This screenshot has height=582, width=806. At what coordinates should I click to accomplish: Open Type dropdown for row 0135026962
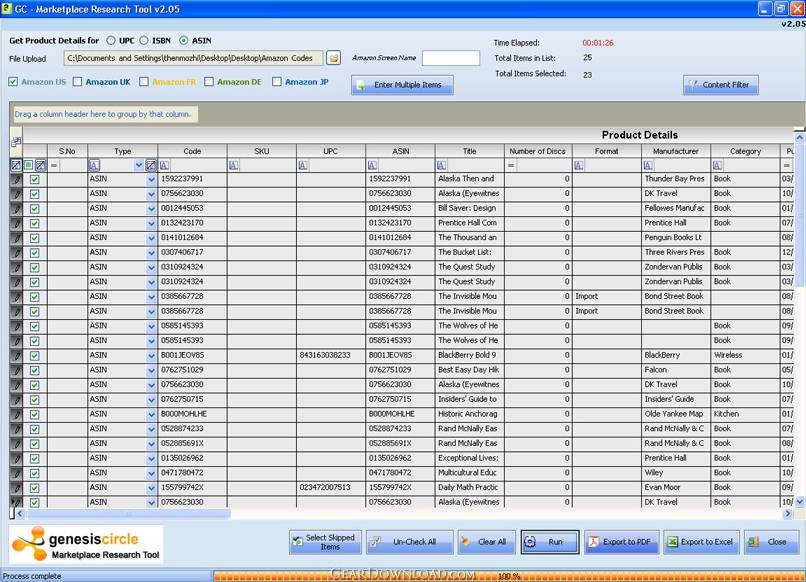pyautogui.click(x=151, y=459)
